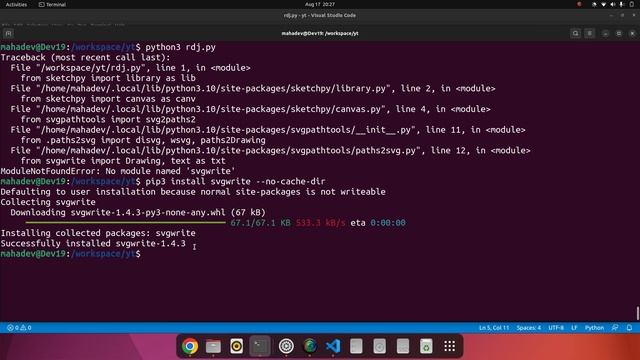Launch Google Chrome from the dock
The height and width of the screenshot is (360, 640).
coord(190,346)
